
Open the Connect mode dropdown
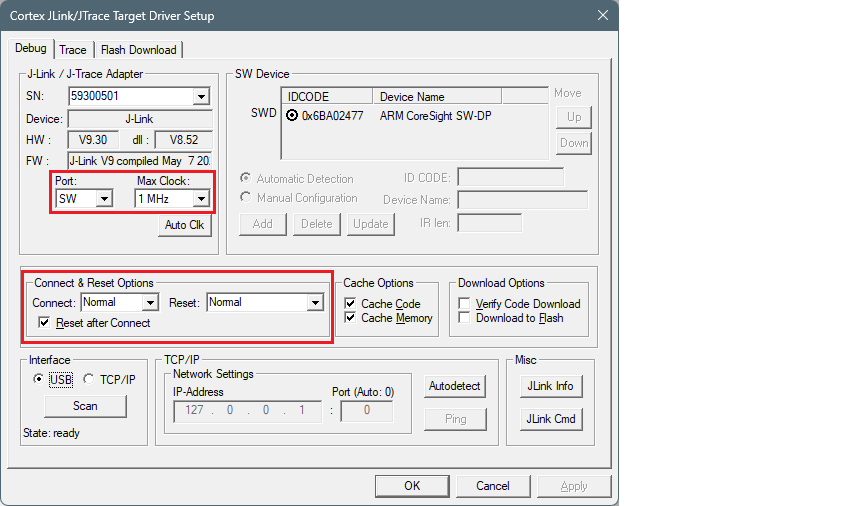[150, 302]
